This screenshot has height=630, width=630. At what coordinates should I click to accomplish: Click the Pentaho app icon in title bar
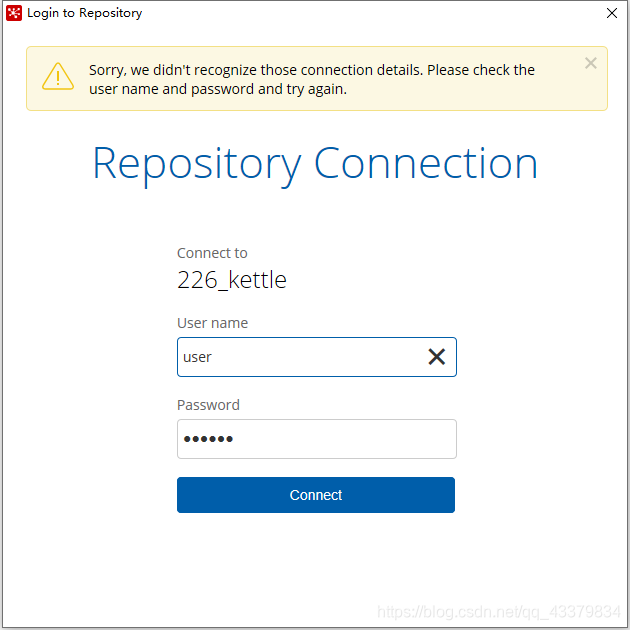click(x=14, y=13)
